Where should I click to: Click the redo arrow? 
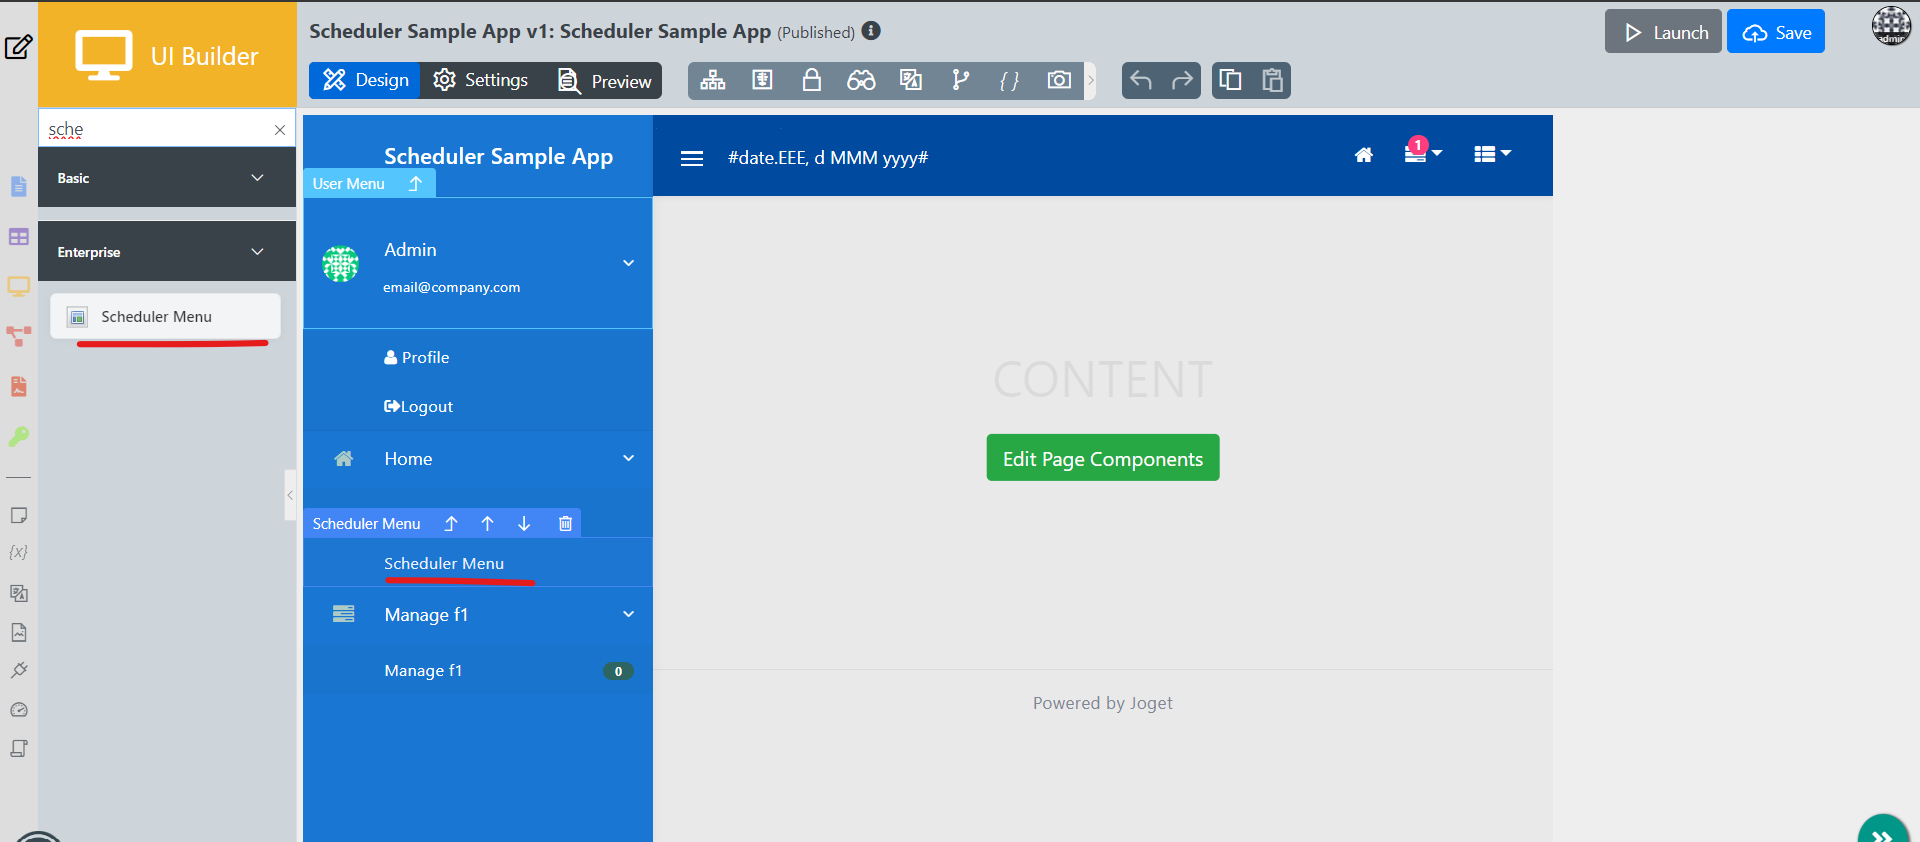pyautogui.click(x=1182, y=80)
